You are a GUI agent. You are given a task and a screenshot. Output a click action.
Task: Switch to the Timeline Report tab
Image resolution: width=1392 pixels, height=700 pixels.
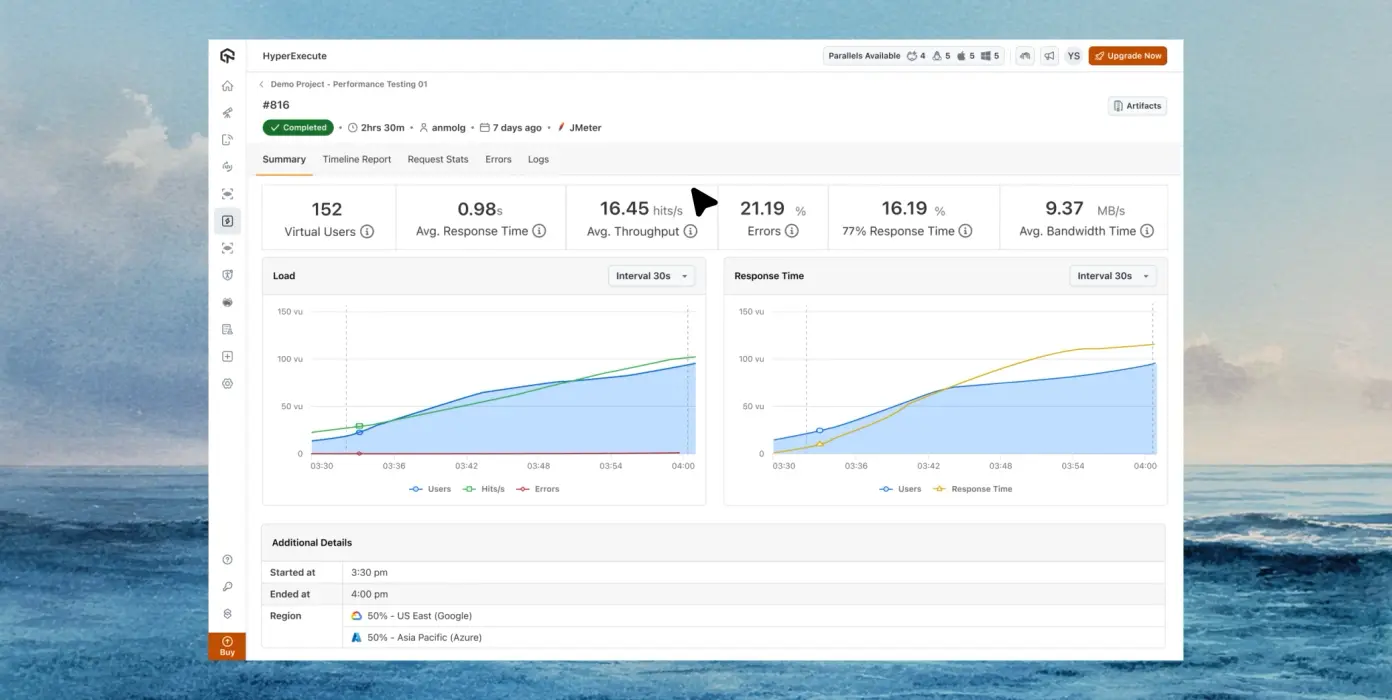click(x=357, y=159)
